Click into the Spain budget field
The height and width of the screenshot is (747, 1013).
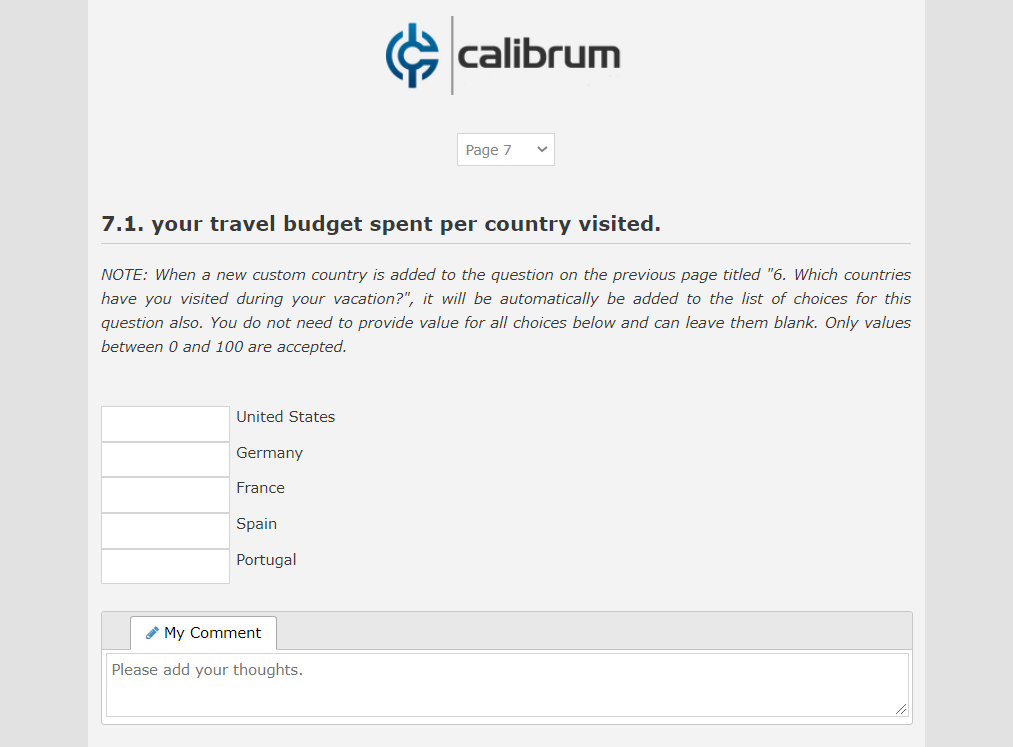click(166, 531)
